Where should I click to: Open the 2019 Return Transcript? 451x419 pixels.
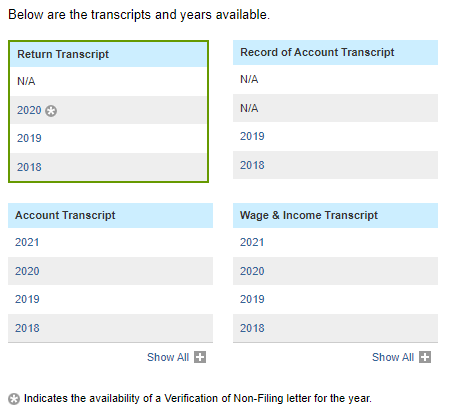point(29,138)
